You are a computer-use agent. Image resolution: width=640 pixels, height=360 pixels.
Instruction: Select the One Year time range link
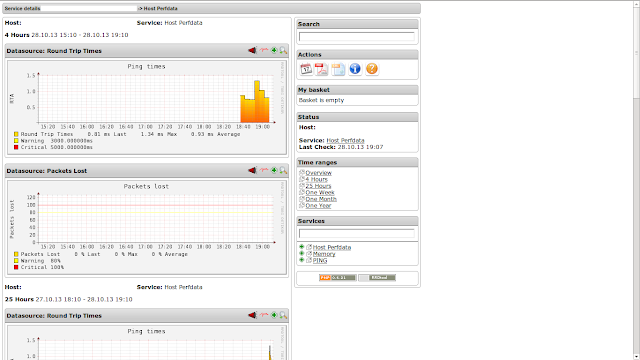pos(318,205)
